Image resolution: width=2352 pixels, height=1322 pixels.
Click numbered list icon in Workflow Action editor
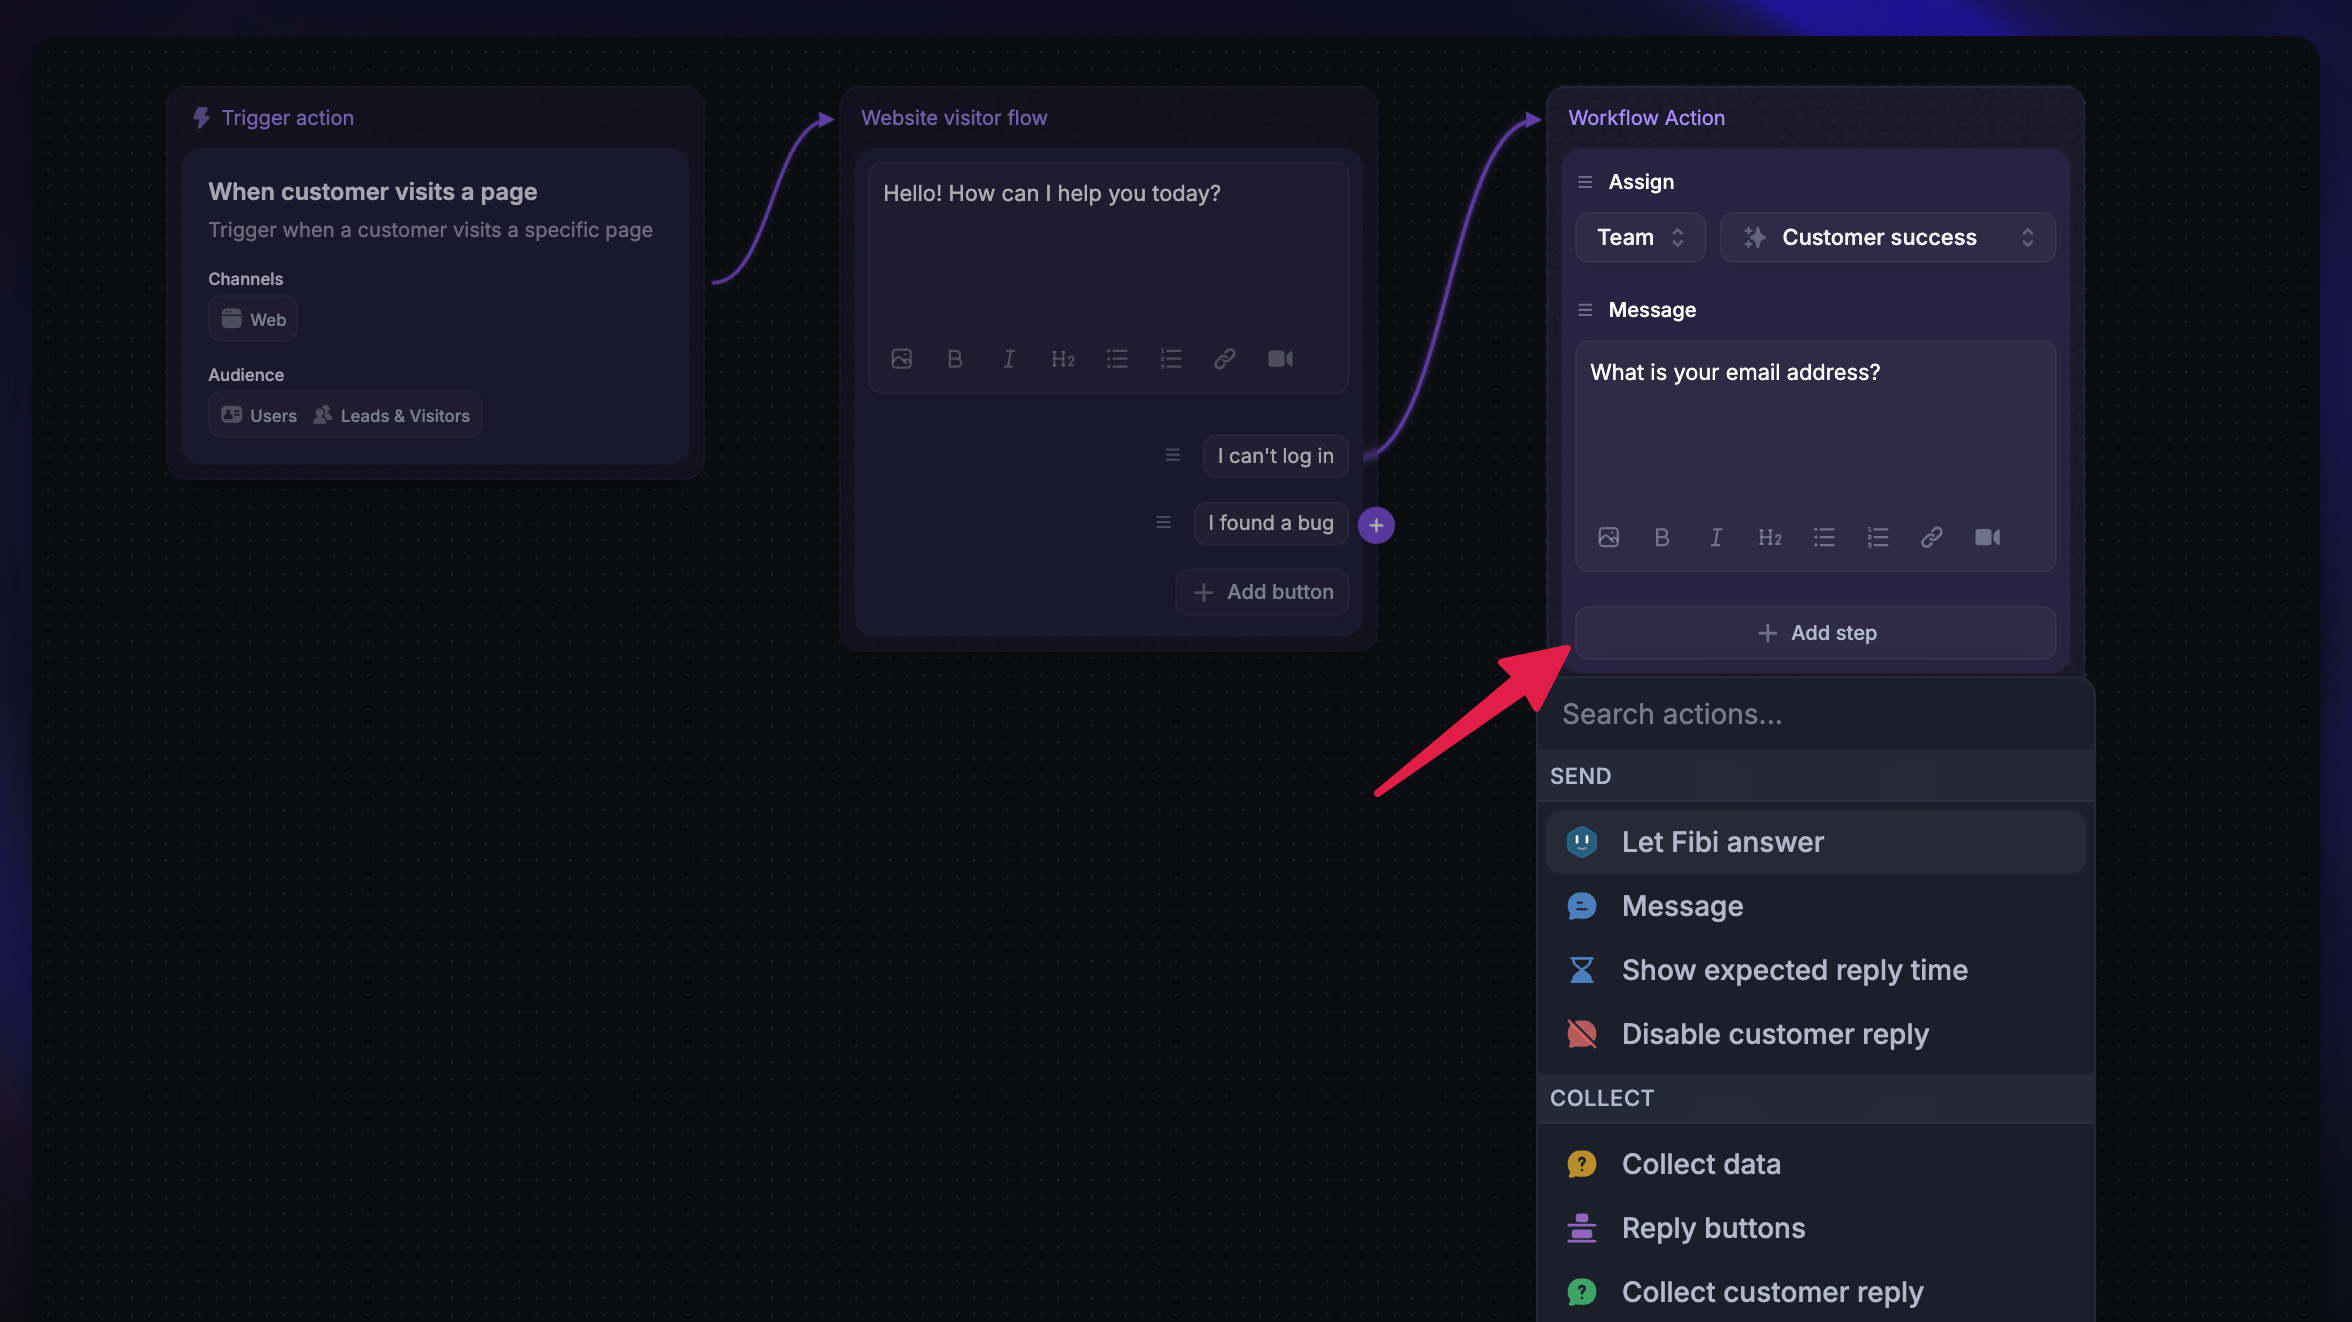pyautogui.click(x=1877, y=538)
